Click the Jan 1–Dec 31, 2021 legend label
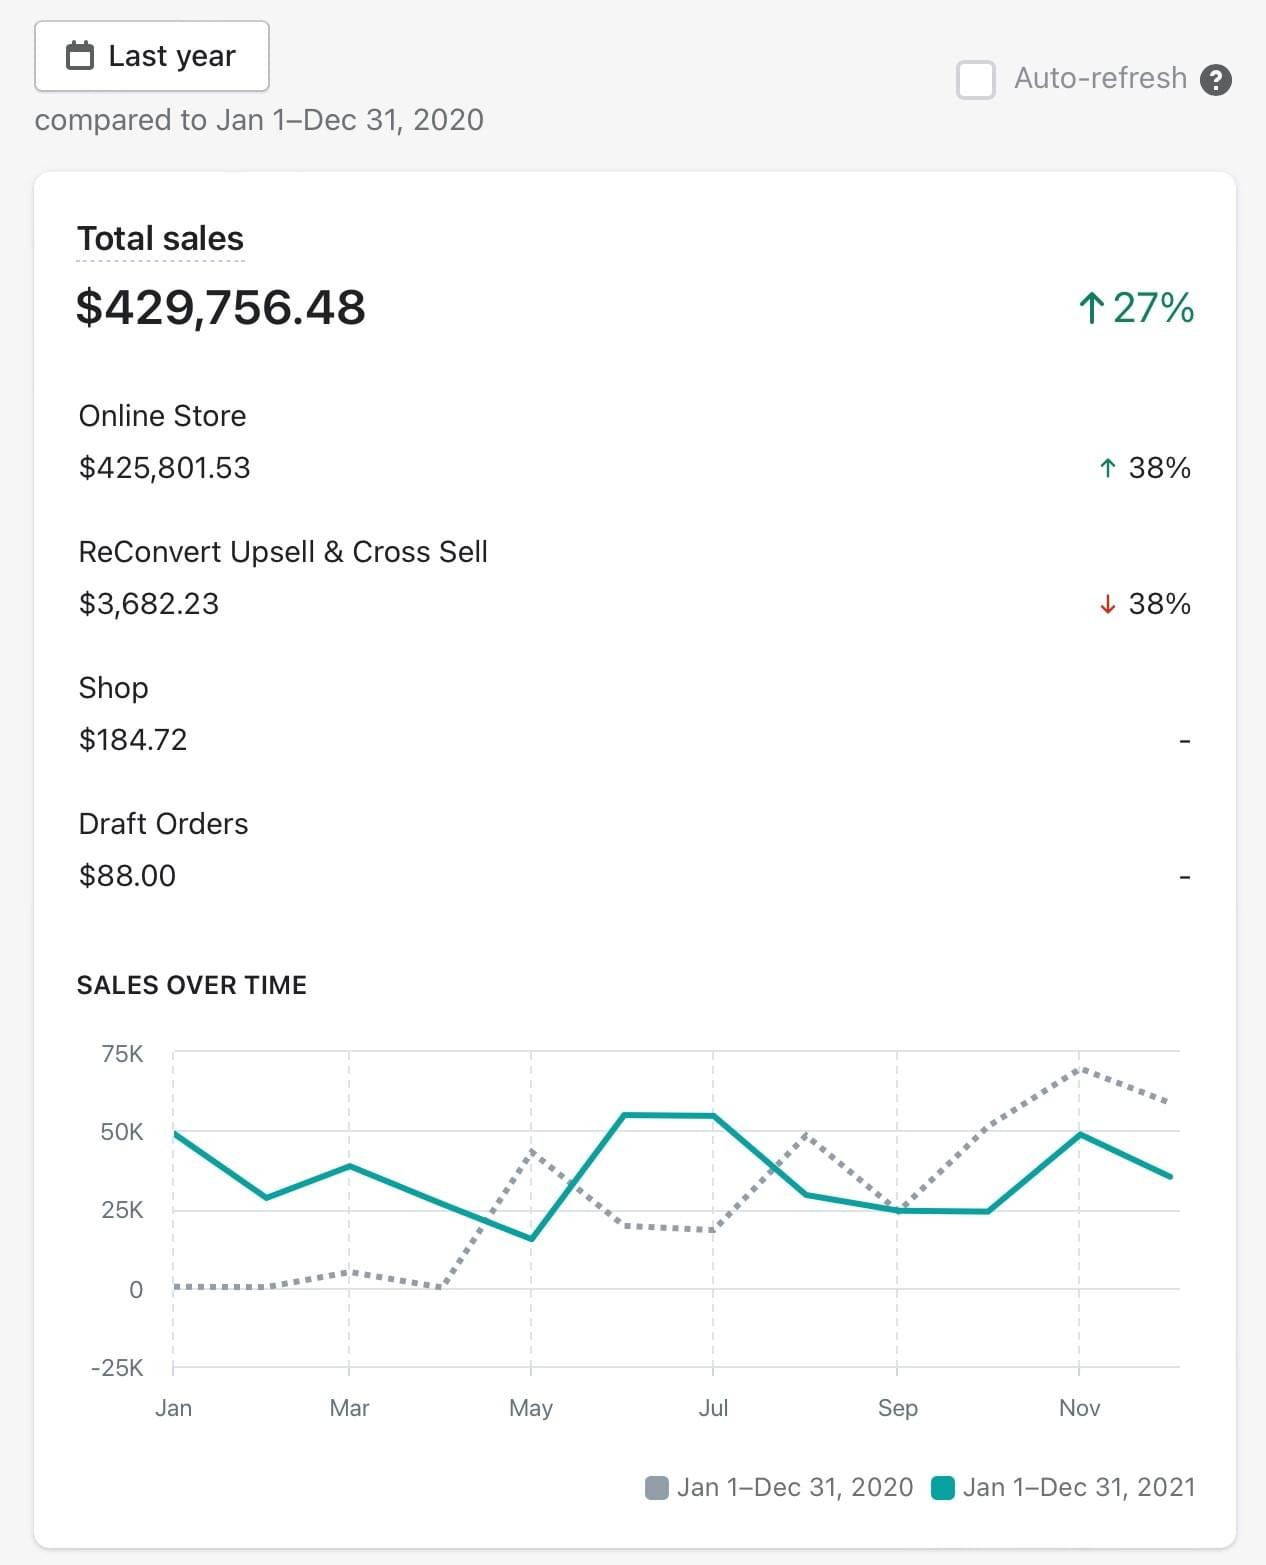This screenshot has width=1266, height=1565. point(1078,1488)
